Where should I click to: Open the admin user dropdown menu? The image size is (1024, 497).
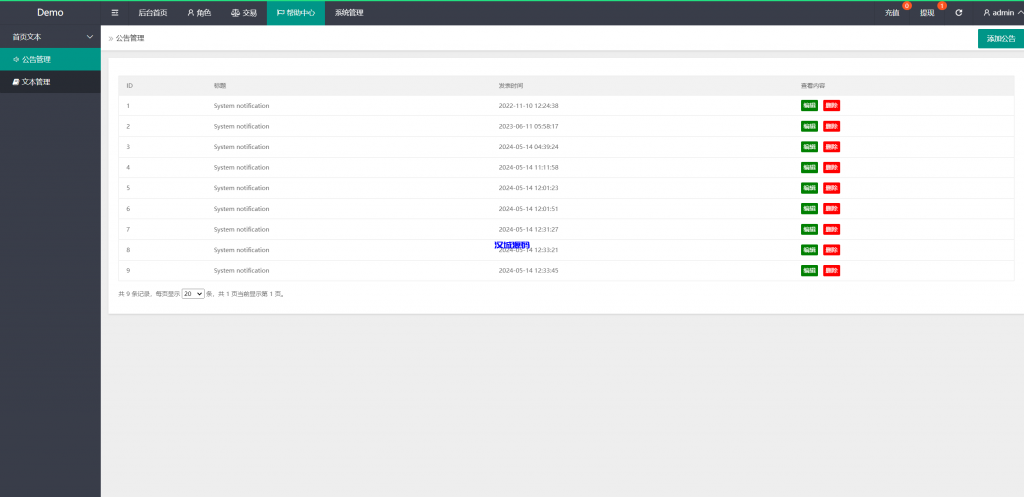[x=1002, y=13]
